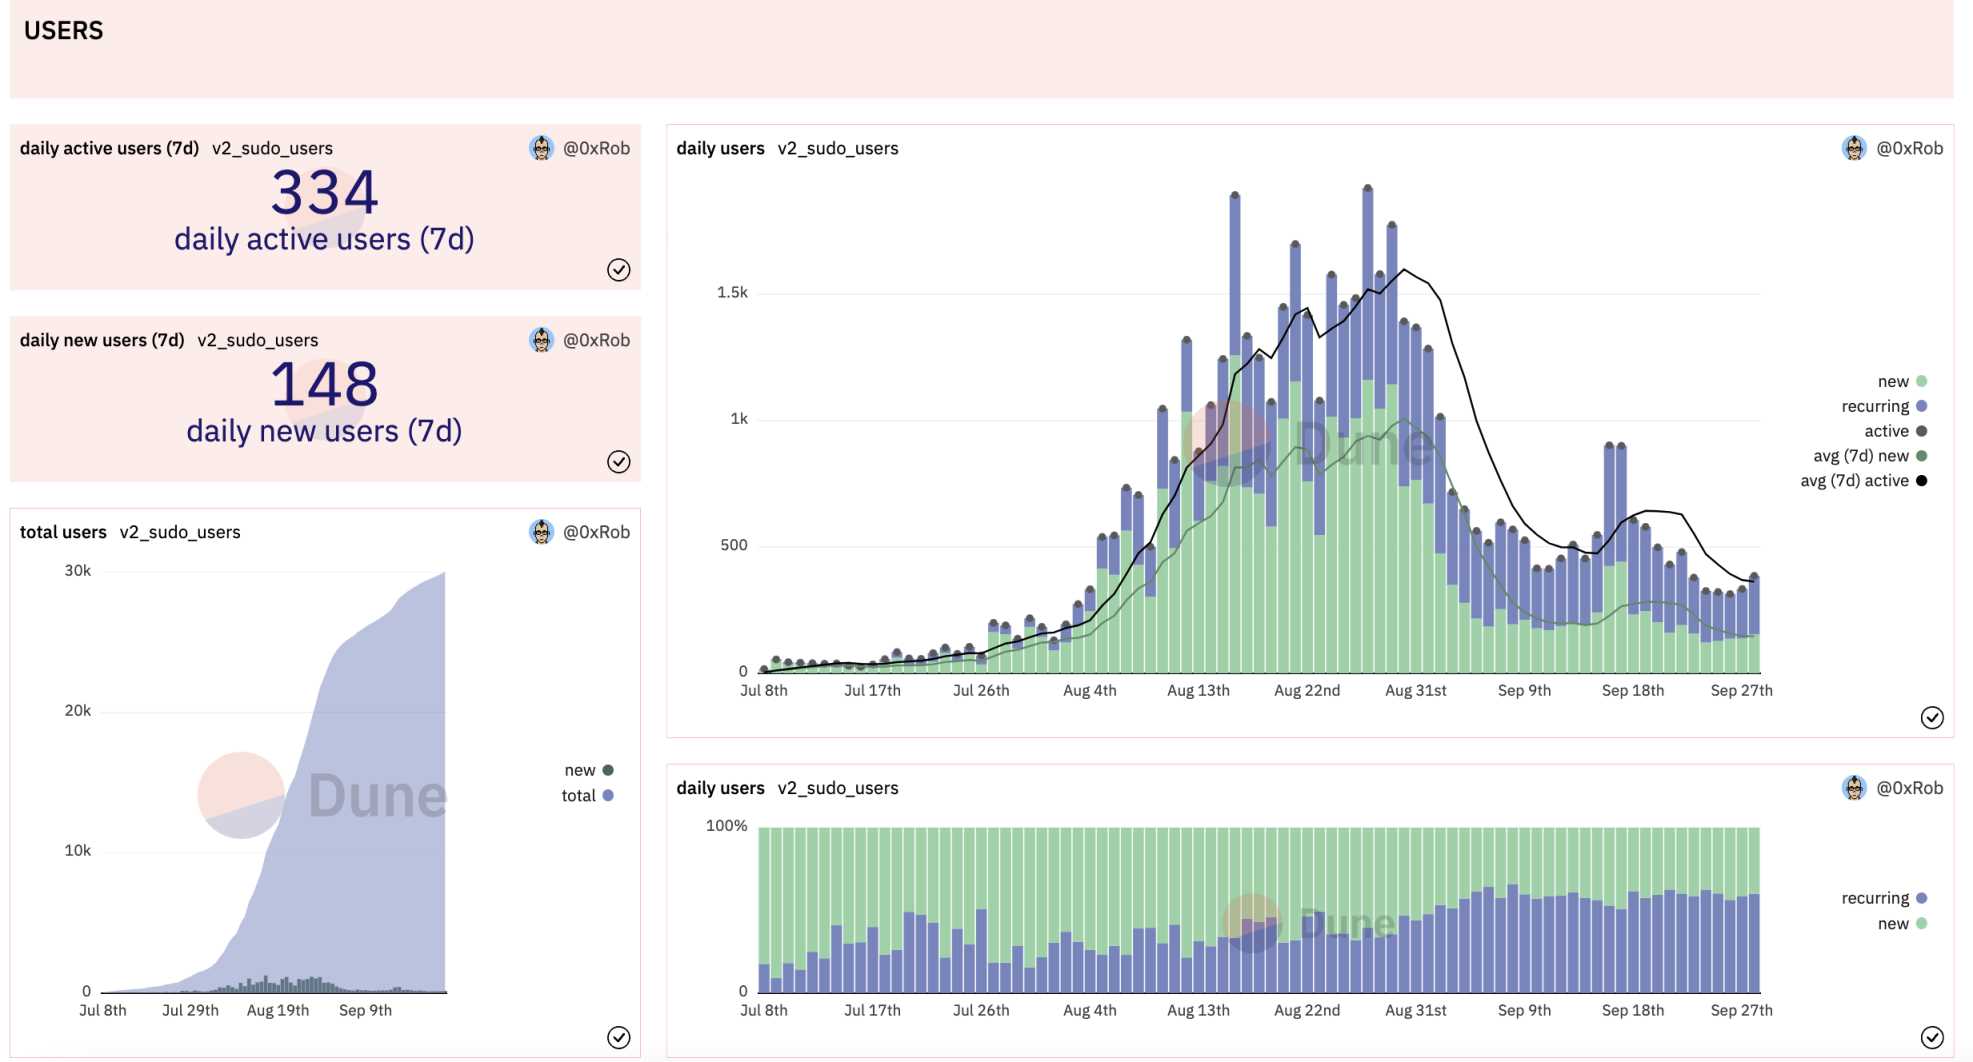Click the 148 daily new users counter value
Viewport: 1973px width, 1062px height.
click(324, 384)
